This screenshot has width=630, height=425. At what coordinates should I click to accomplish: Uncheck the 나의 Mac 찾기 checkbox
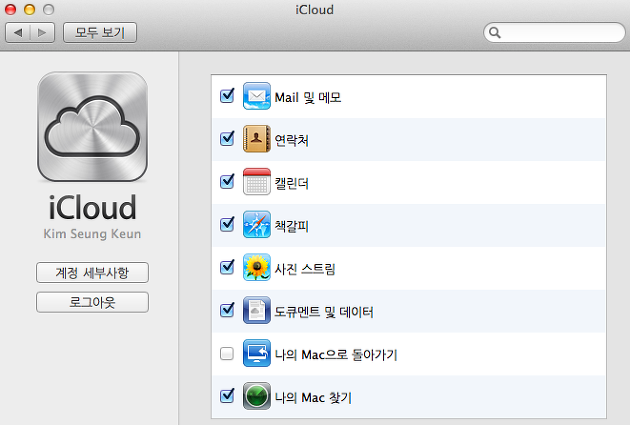227,396
